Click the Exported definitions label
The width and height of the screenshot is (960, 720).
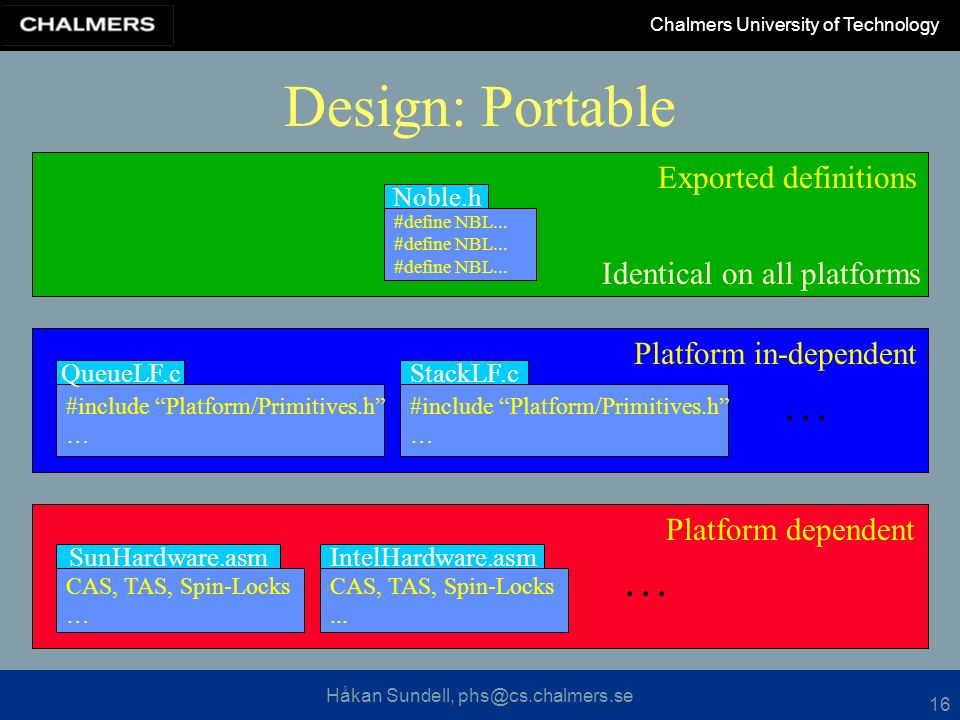pos(787,178)
